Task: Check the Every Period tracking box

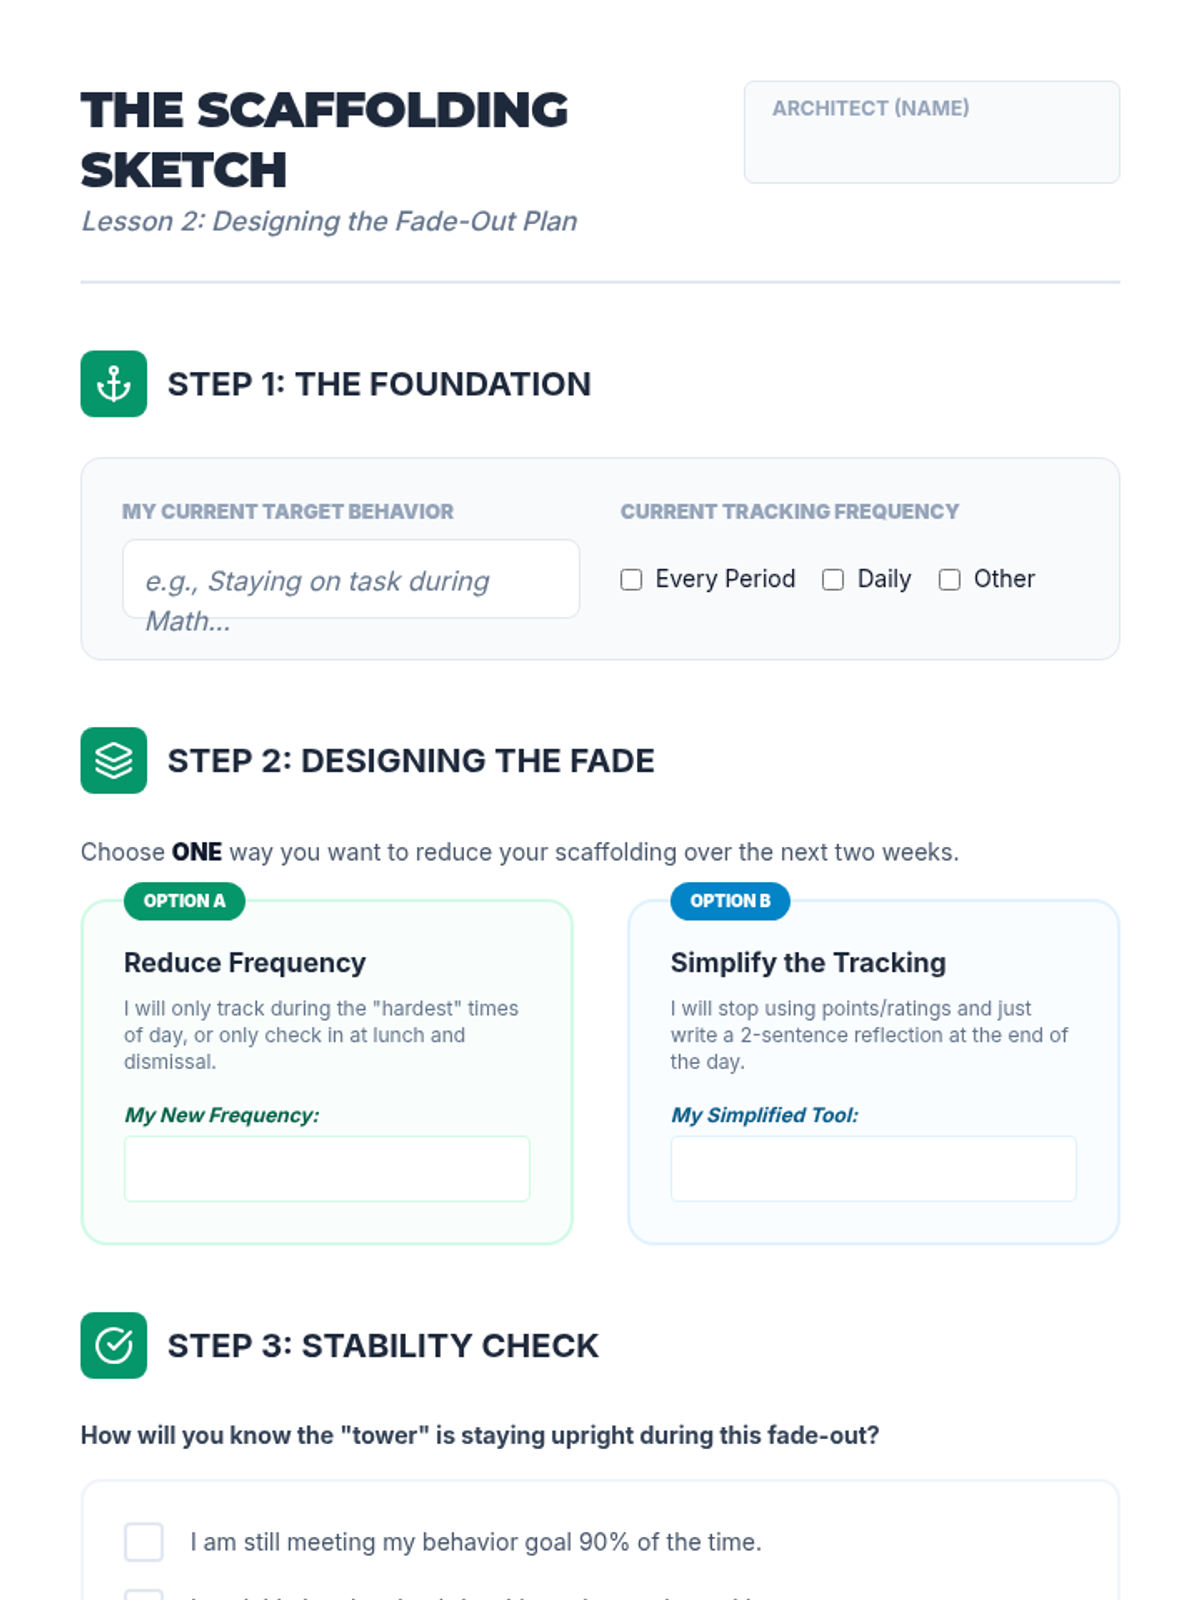Action: (x=631, y=580)
